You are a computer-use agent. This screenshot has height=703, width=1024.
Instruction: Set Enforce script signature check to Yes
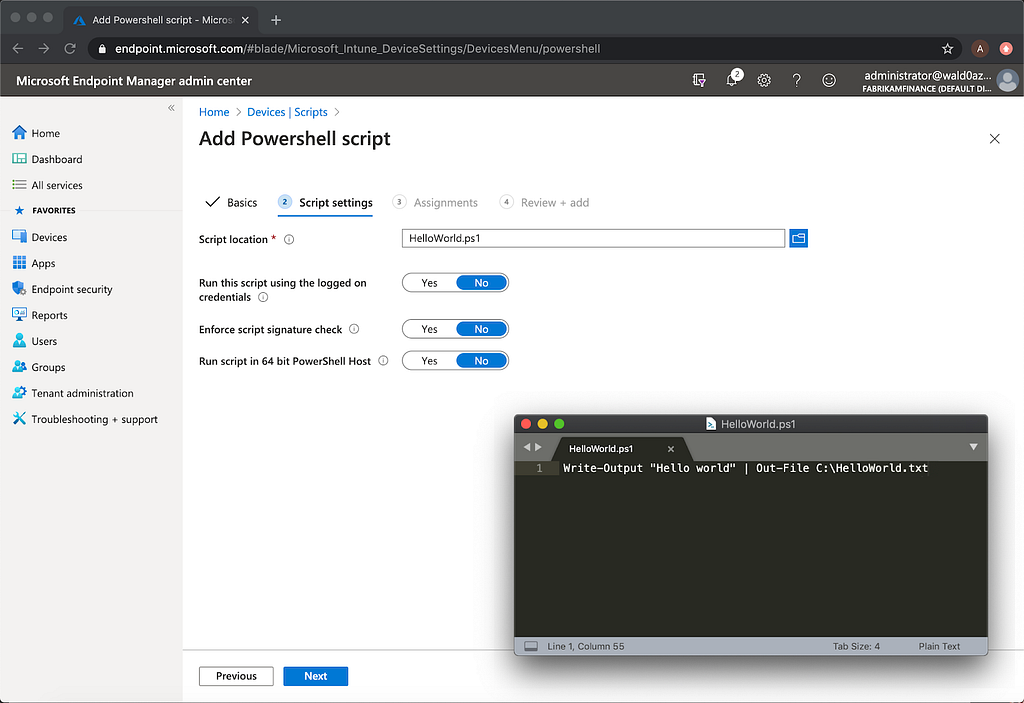pos(429,329)
